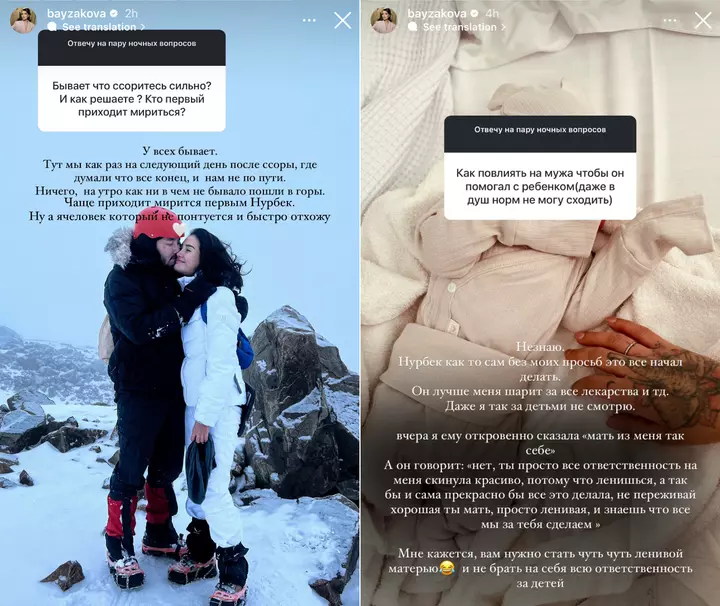
Task: Tap the white heart sticker on red hat
Action: click(179, 228)
